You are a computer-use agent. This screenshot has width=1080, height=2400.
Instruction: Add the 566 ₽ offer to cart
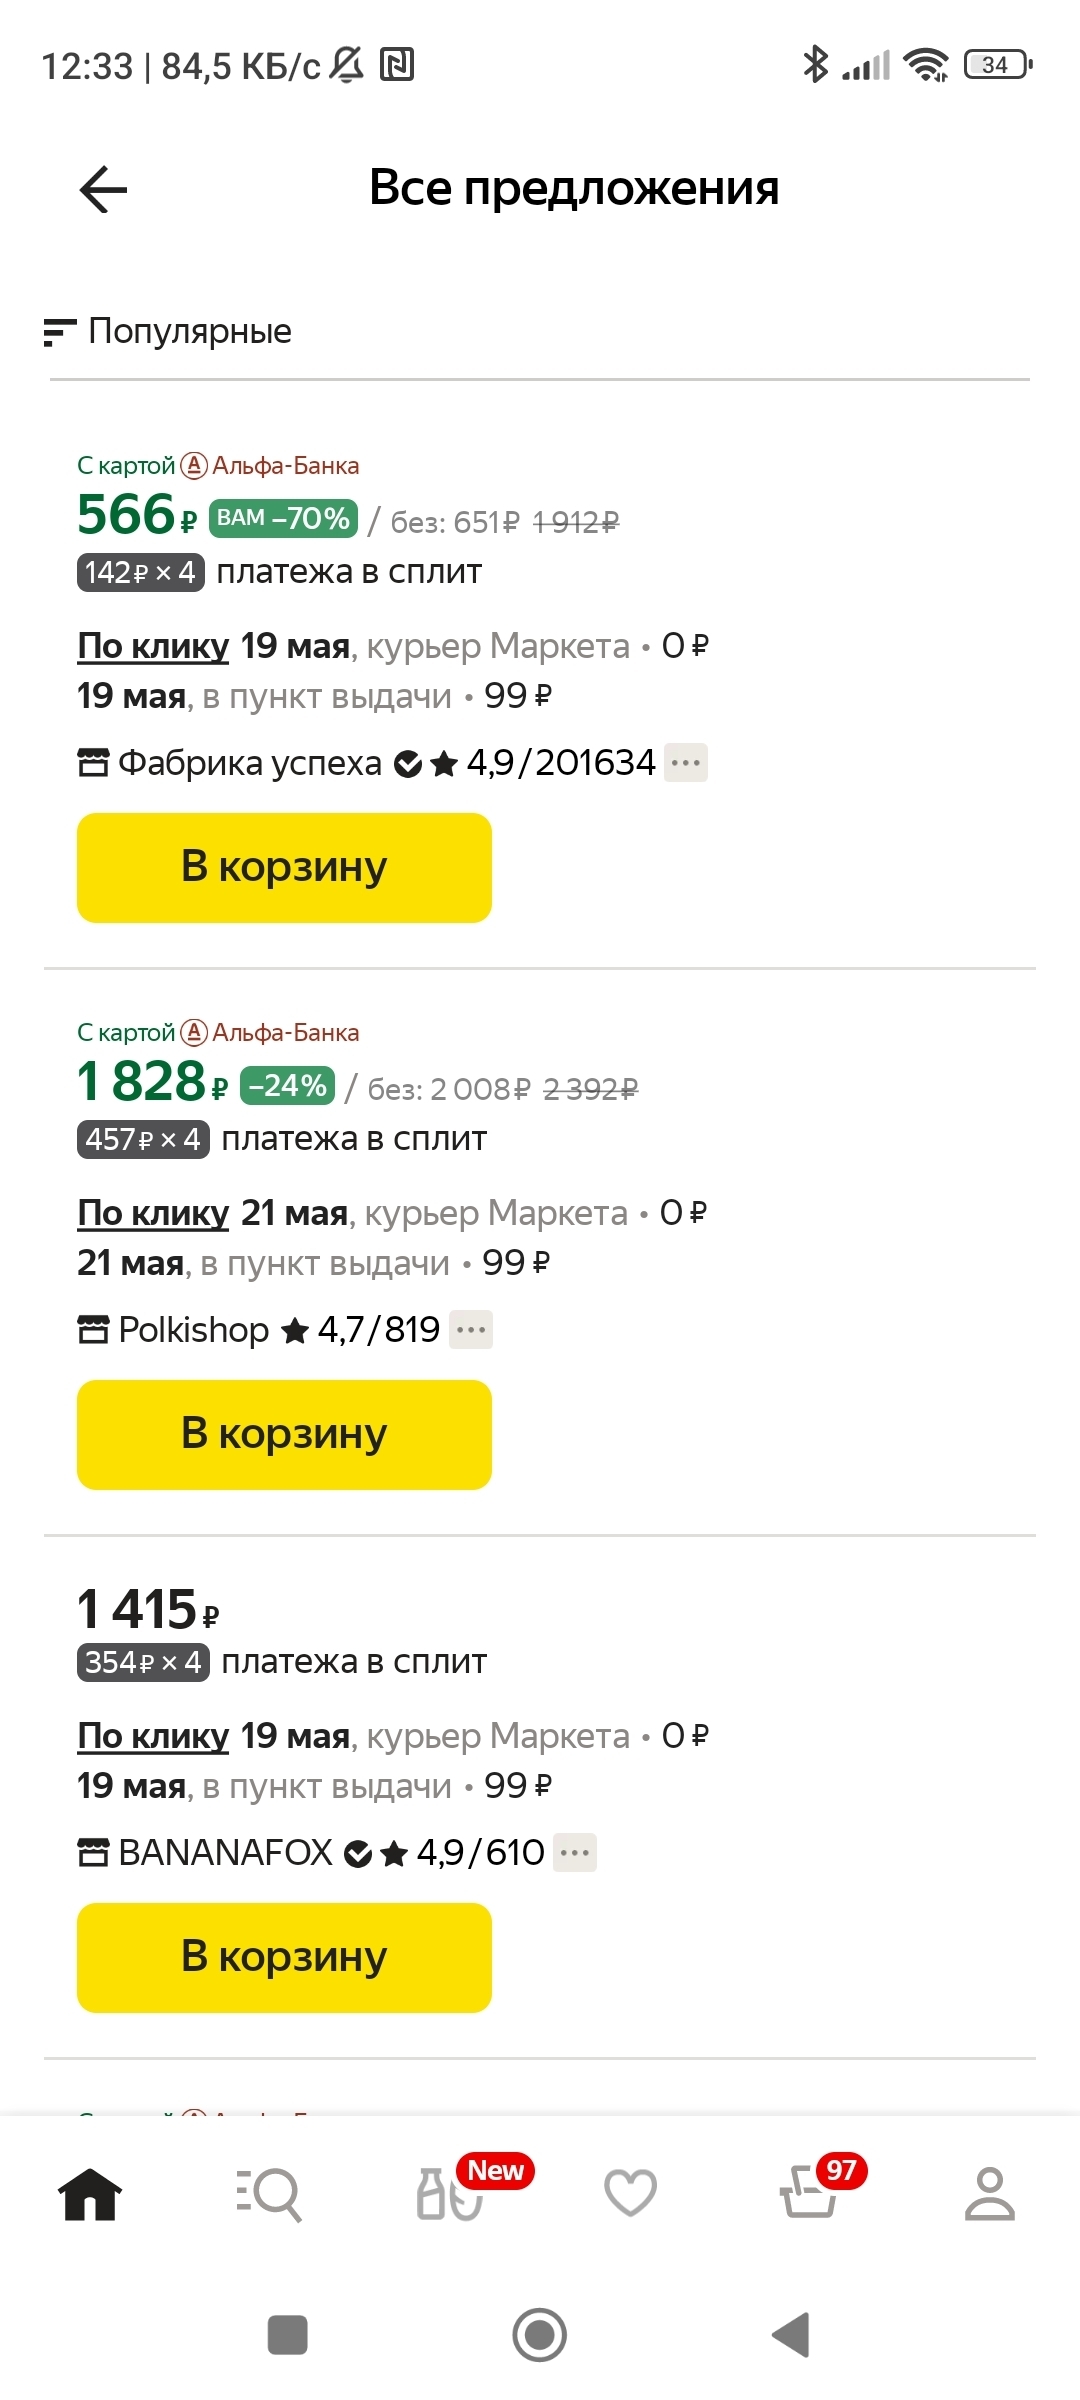pos(284,868)
